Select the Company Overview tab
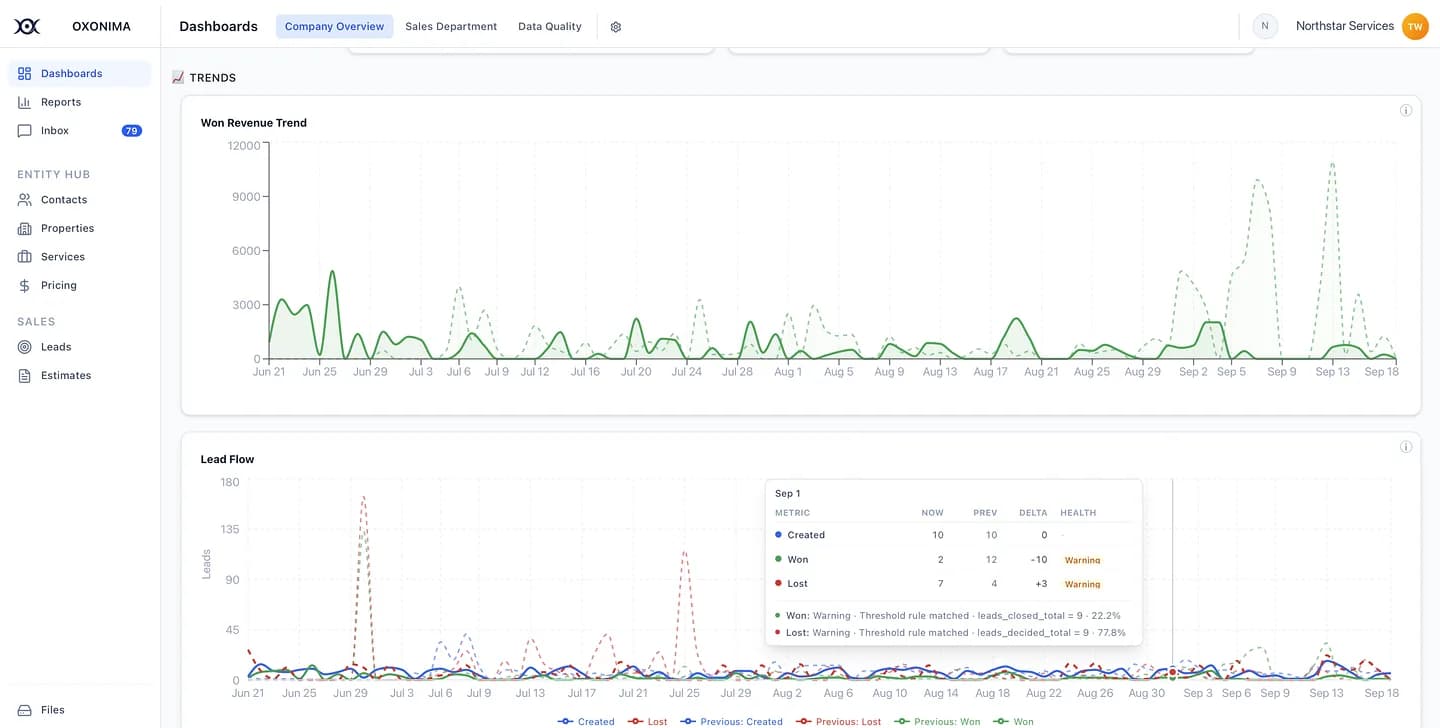 tap(334, 27)
